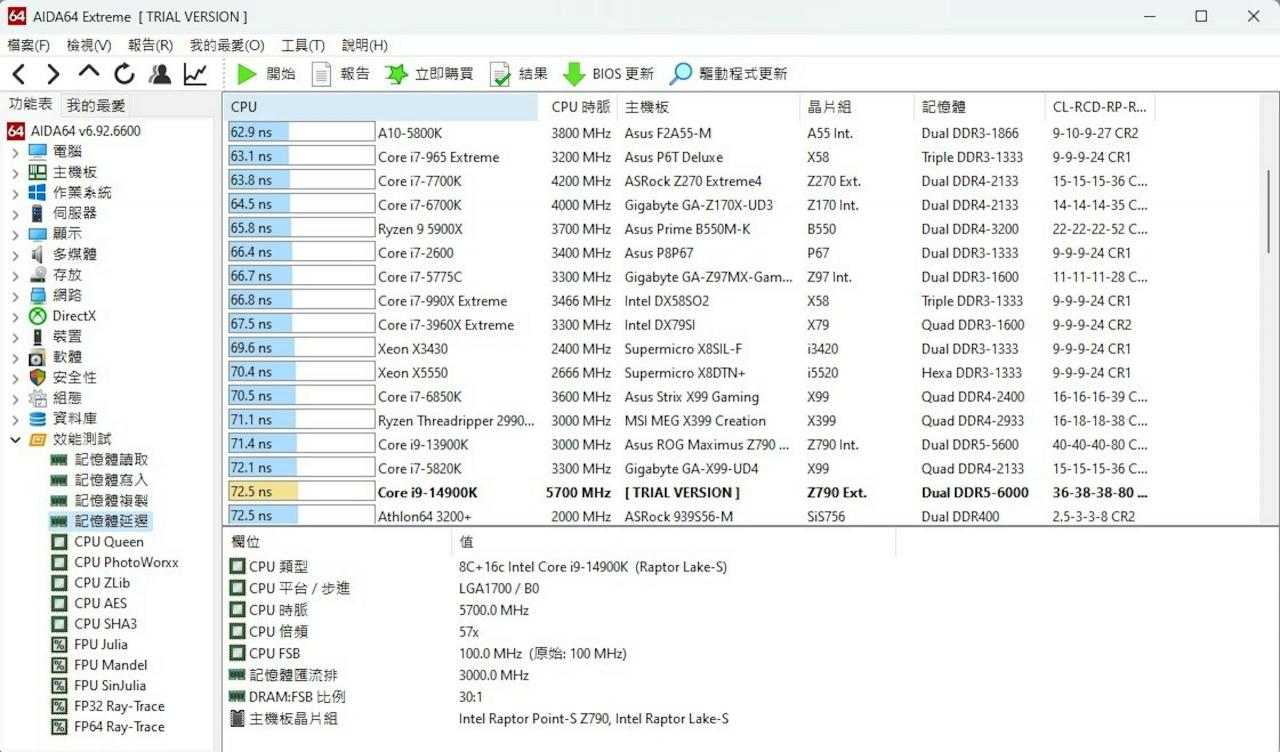This screenshot has height=752, width=1280.
Task: Expand the 主機板 tree node
Action: click(15, 172)
